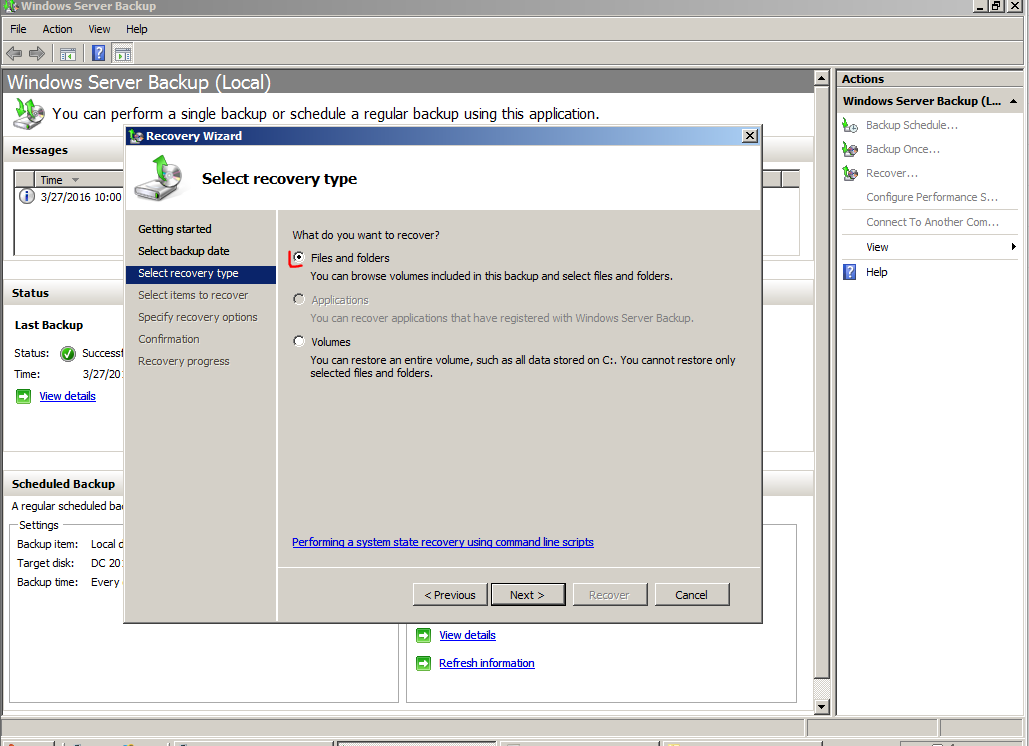Click the Recovery Wizard disk icon in header
Image resolution: width=1029 pixels, height=746 pixels.
tap(159, 178)
